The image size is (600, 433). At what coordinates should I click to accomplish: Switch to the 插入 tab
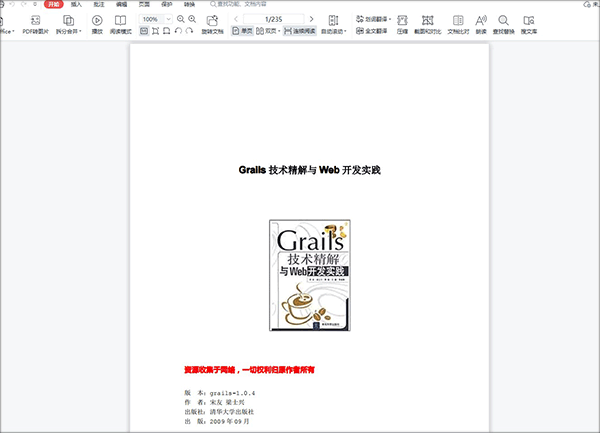coord(77,4)
